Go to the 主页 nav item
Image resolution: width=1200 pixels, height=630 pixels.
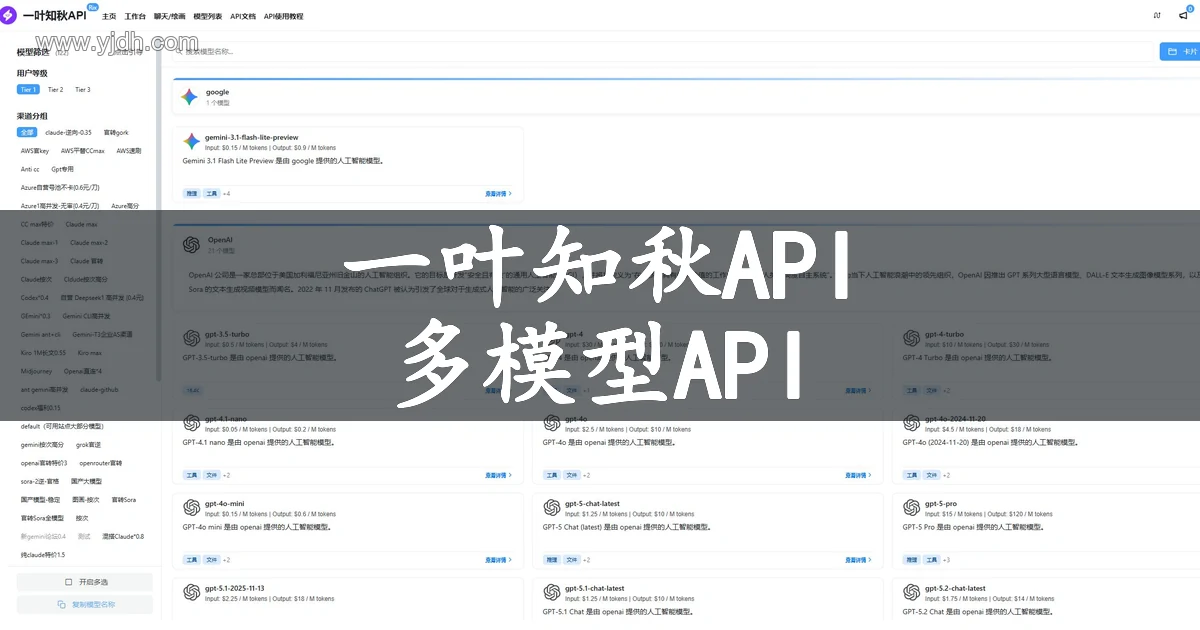click(x=109, y=16)
